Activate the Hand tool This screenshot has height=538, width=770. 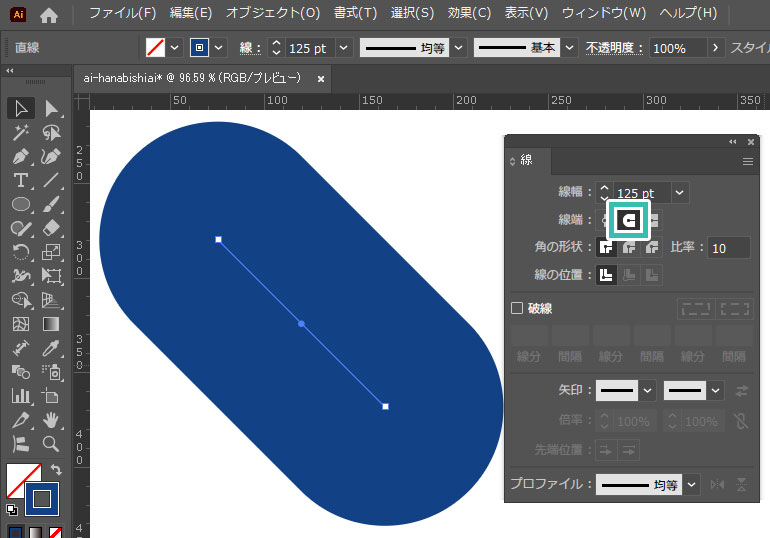(51, 420)
